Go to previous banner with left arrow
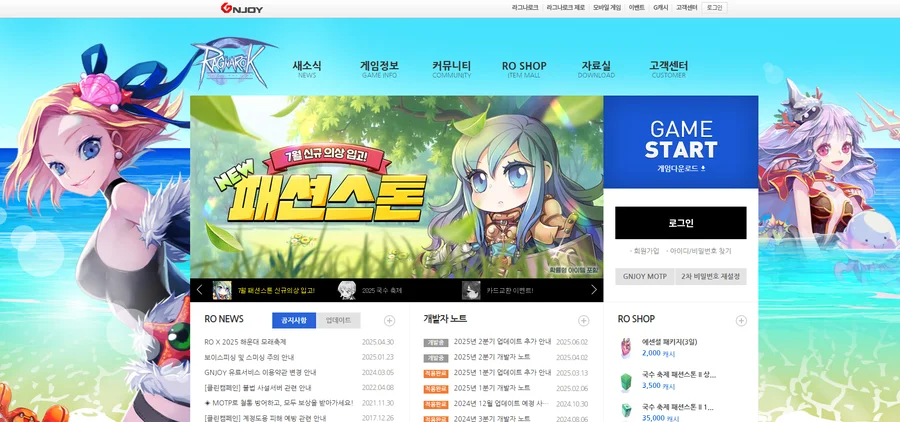This screenshot has height=422, width=900. tap(199, 290)
